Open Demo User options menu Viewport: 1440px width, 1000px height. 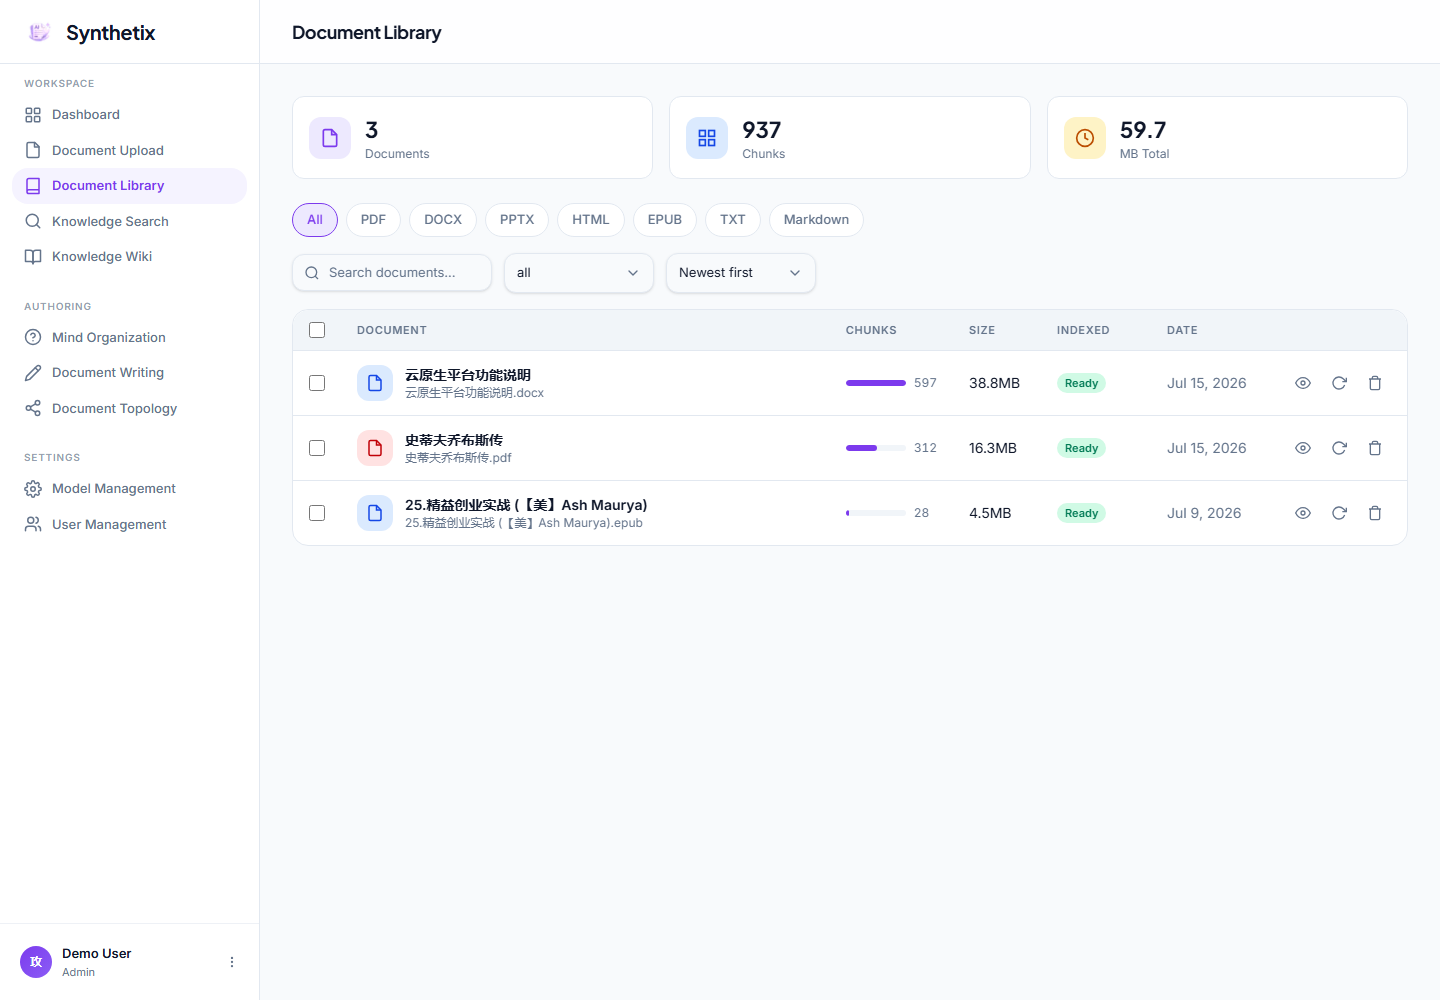click(232, 962)
